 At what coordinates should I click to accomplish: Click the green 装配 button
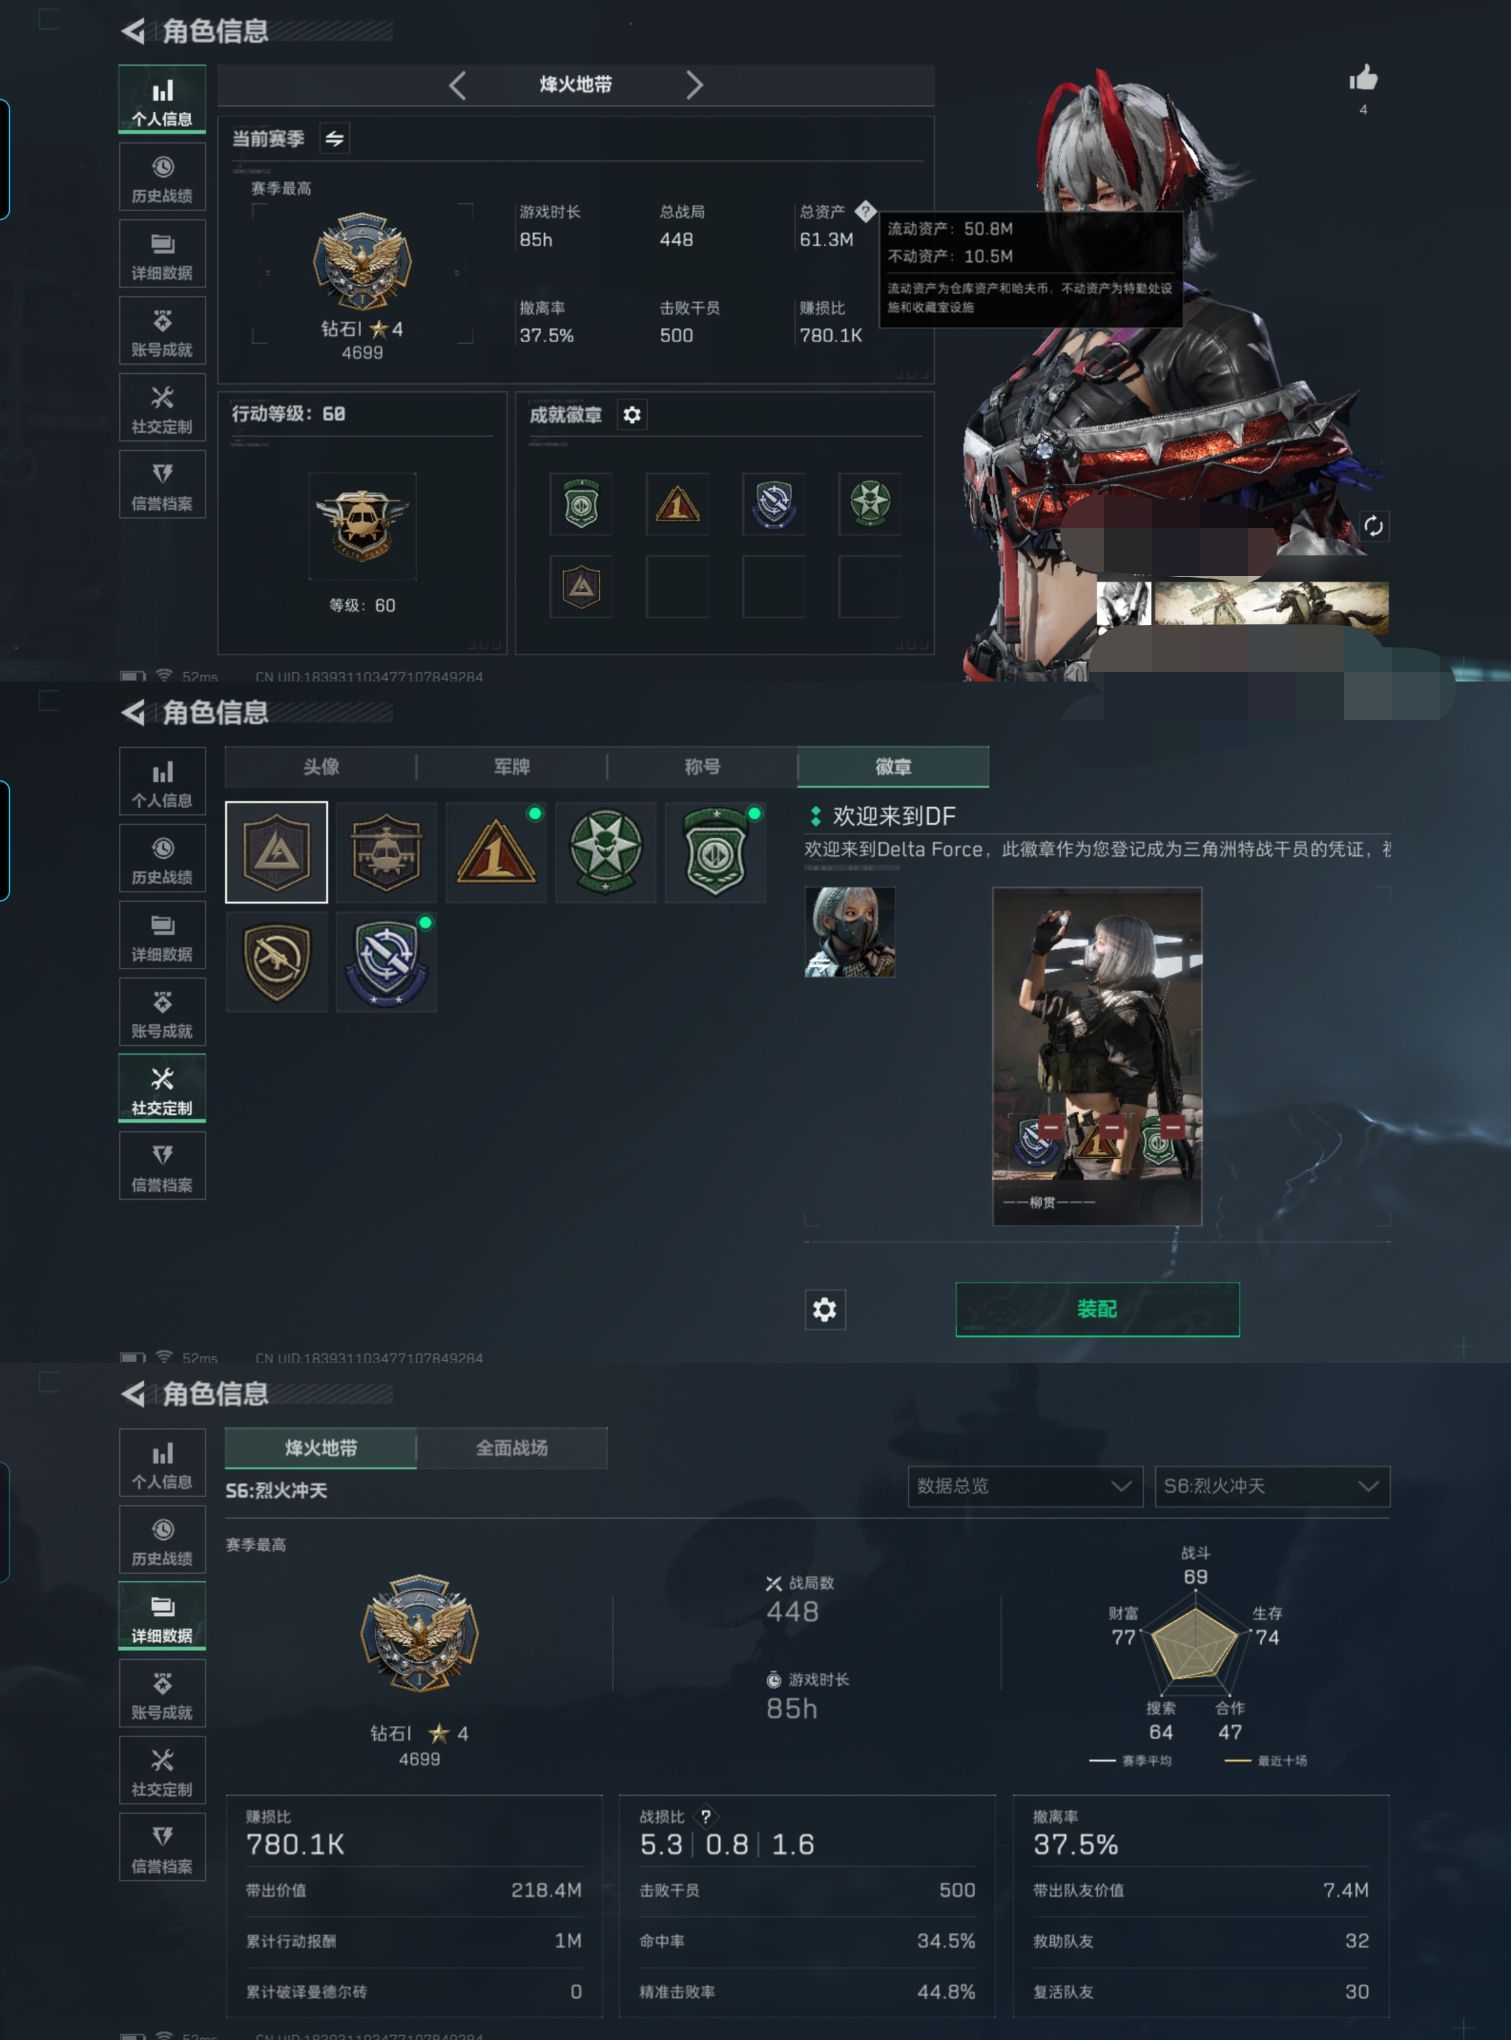[1097, 1309]
